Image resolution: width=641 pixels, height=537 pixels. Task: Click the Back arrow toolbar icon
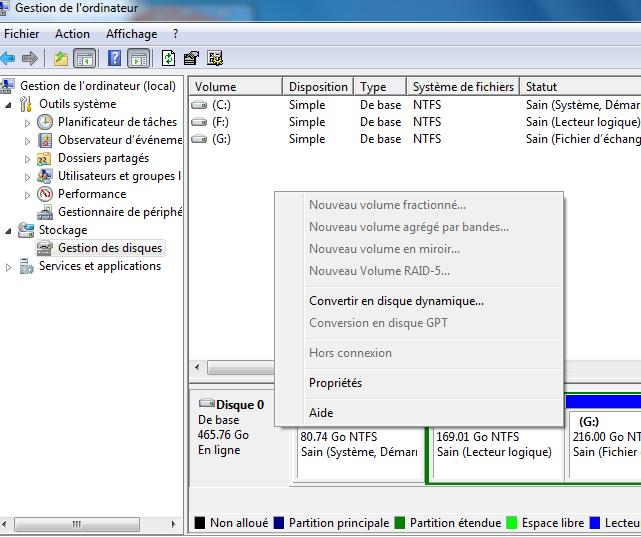8,58
